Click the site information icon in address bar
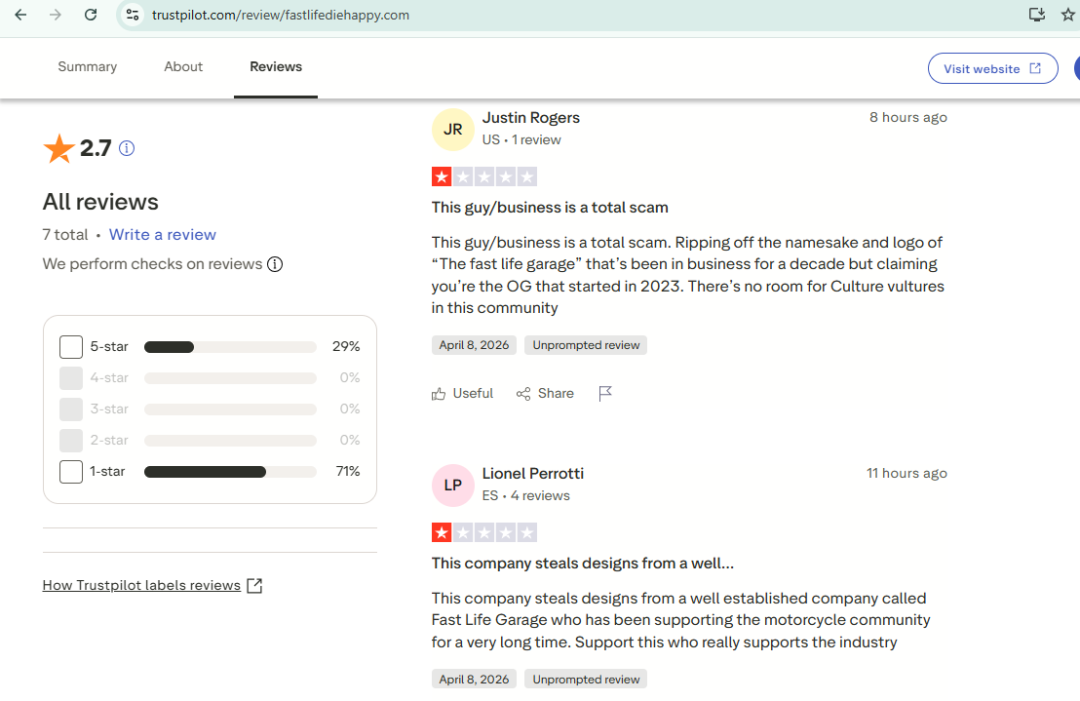The image size is (1080, 701). point(133,15)
